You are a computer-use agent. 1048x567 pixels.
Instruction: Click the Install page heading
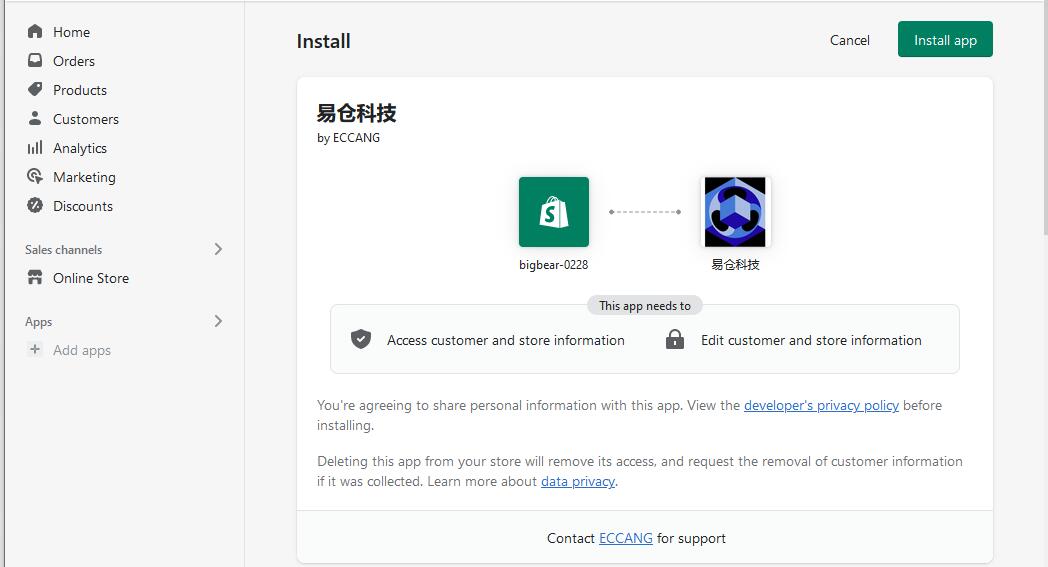pyautogui.click(x=323, y=41)
